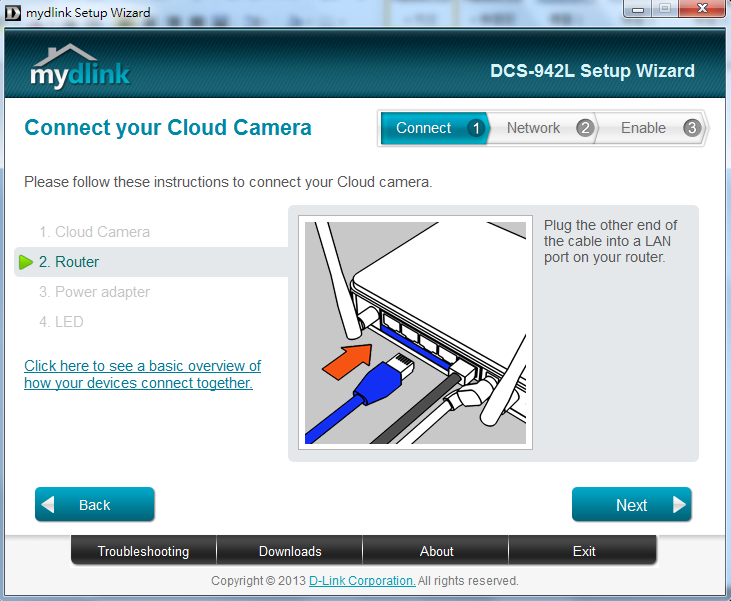Open the About menu item

pos(436,551)
